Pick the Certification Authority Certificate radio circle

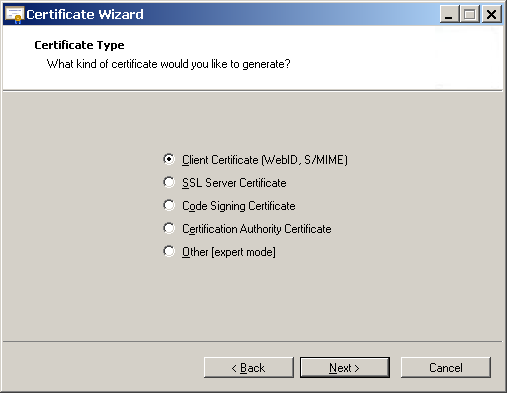169,228
